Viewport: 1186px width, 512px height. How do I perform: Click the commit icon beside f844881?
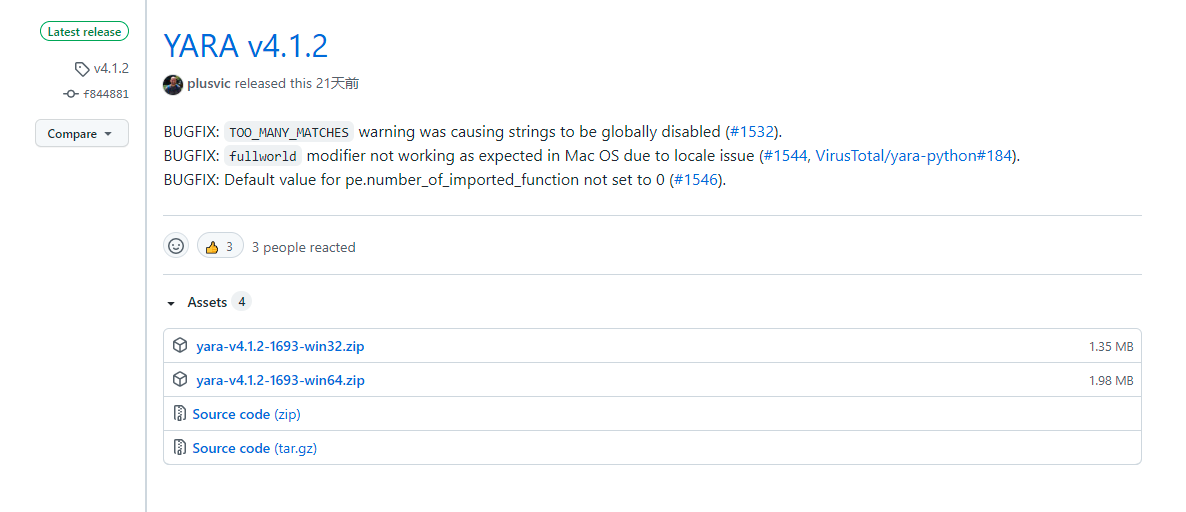71,94
